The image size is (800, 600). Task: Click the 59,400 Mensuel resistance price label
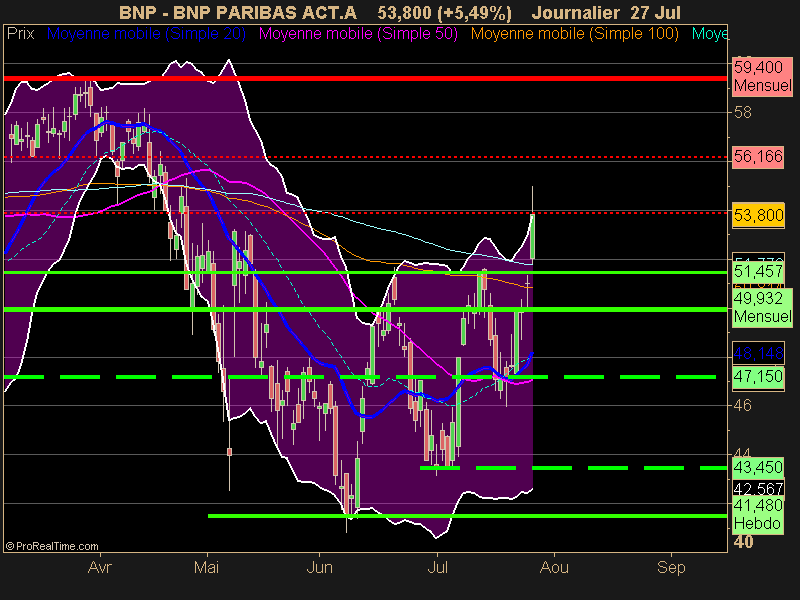[x=762, y=76]
